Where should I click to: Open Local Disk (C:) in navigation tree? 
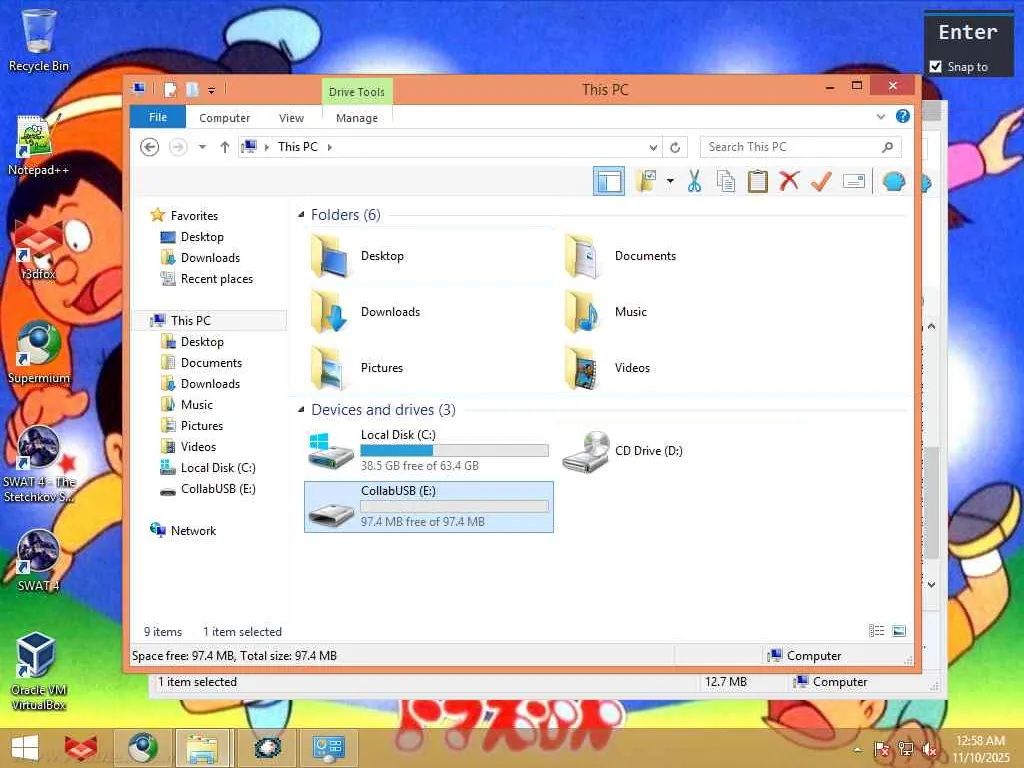tap(217, 468)
